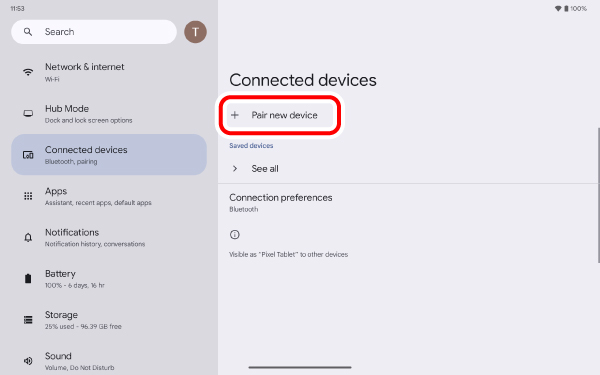
Task: Click the Battery icon in sidebar
Action: 28,279
